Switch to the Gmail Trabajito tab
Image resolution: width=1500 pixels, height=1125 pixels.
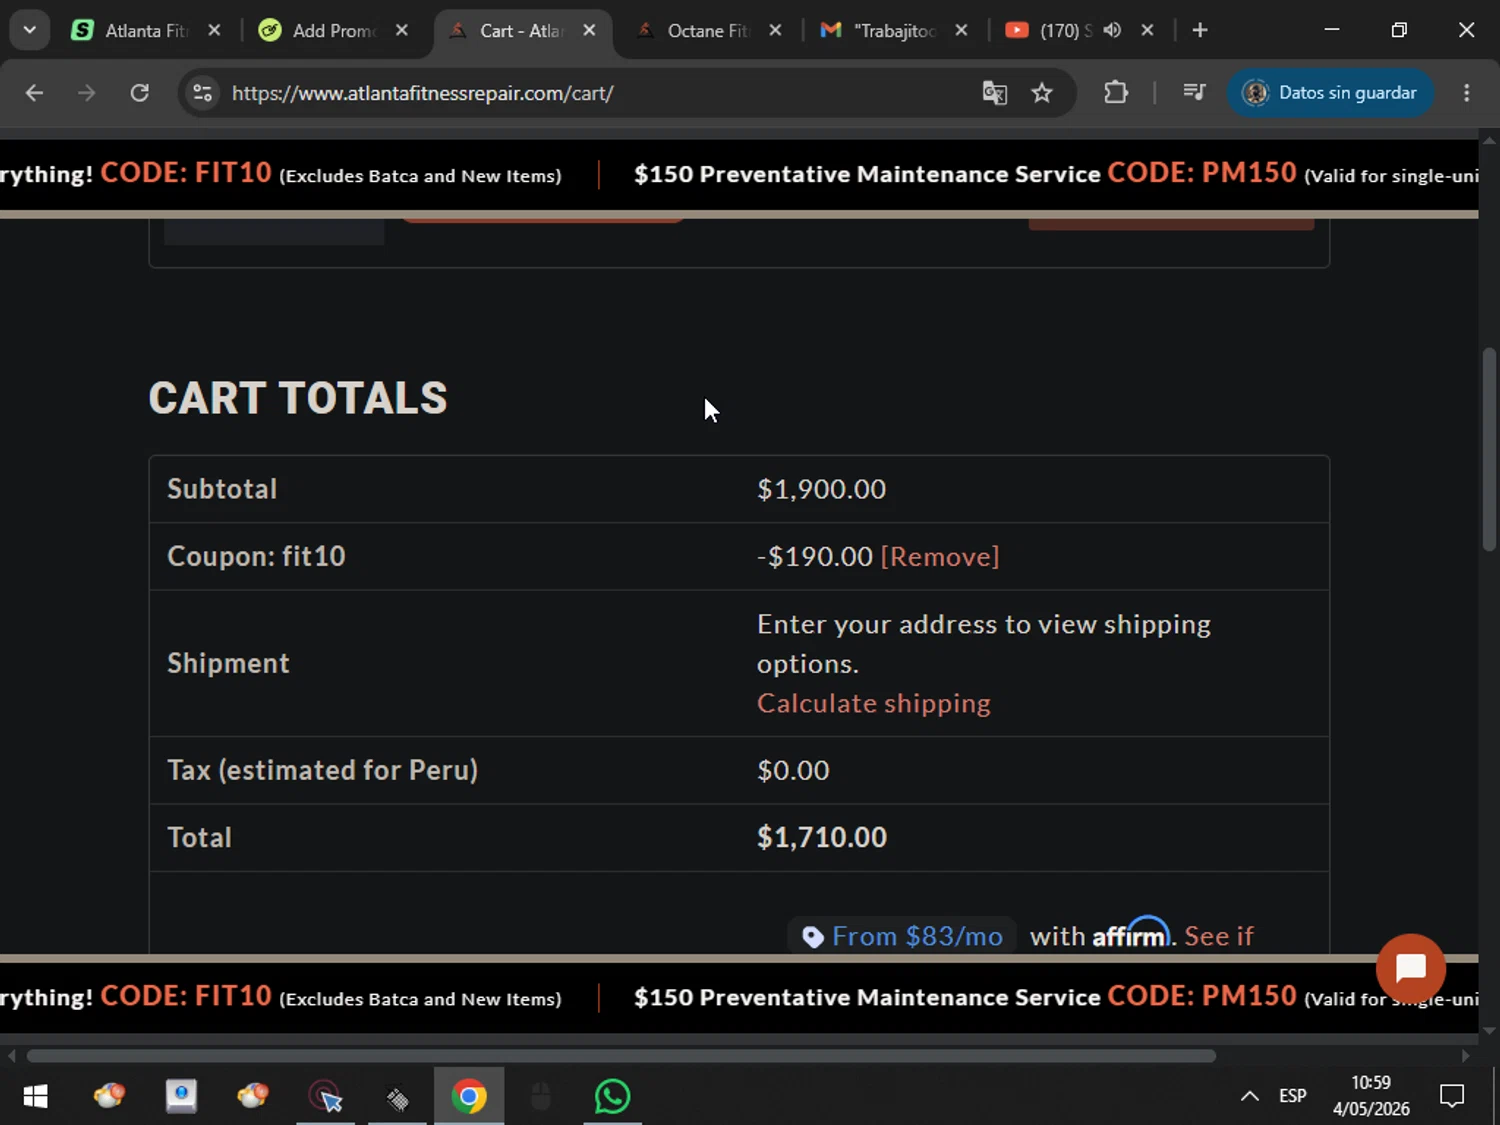click(895, 30)
